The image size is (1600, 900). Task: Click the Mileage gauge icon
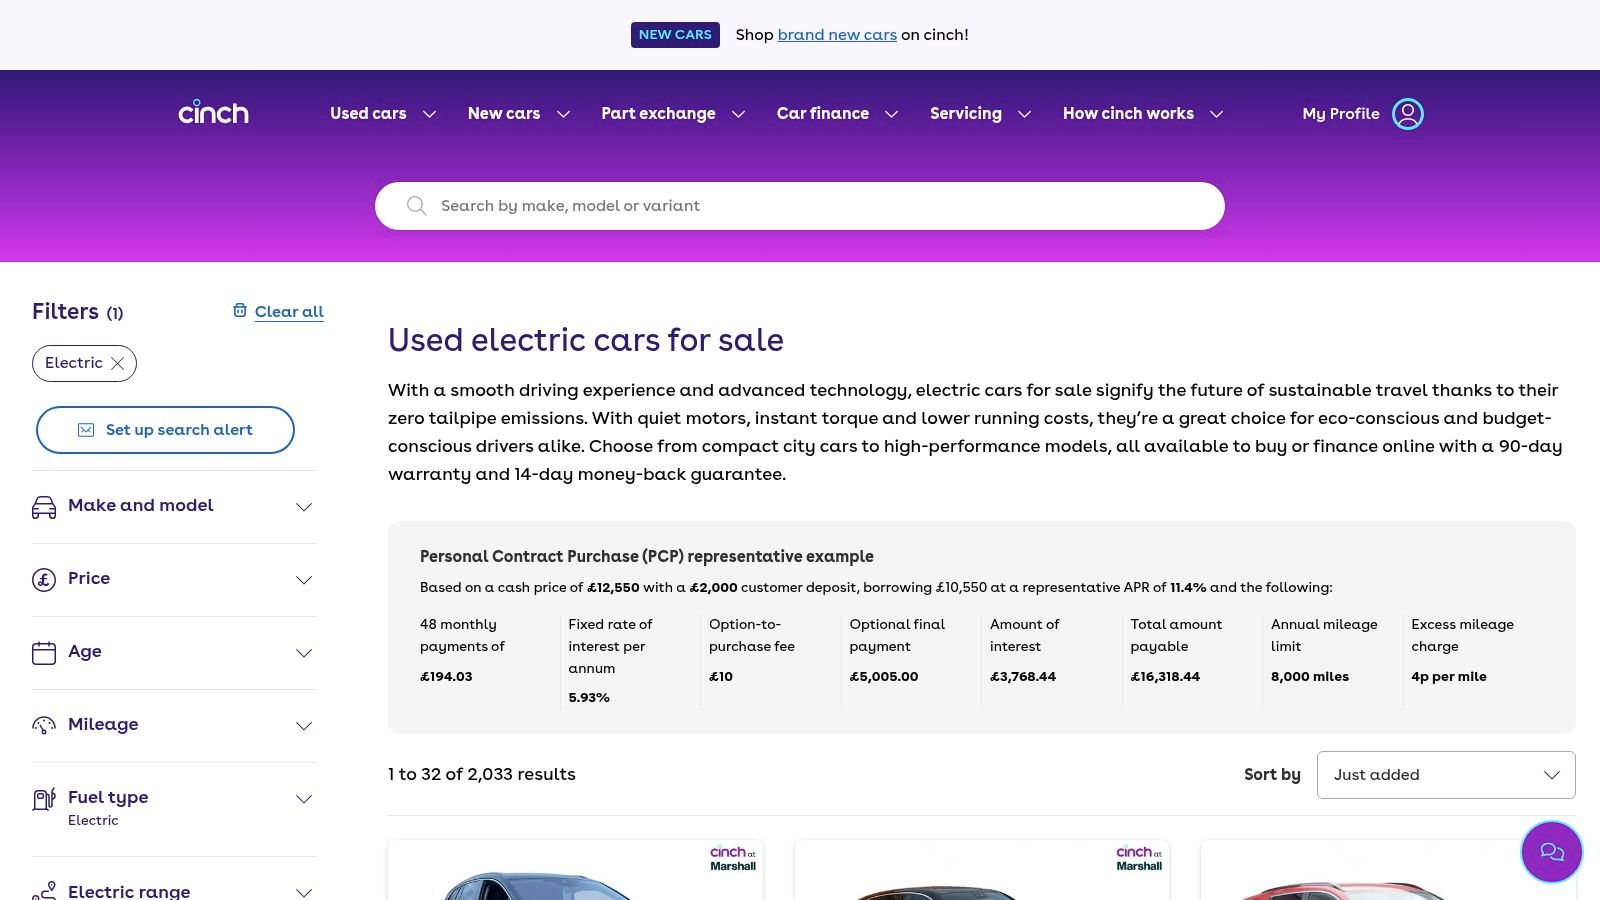[x=44, y=726]
